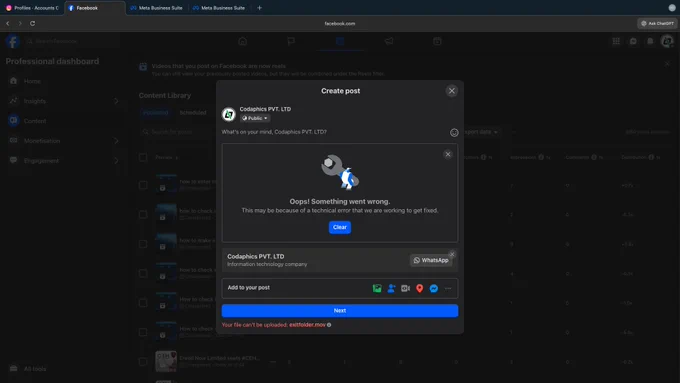Open the export data dropdown

pos(481,132)
